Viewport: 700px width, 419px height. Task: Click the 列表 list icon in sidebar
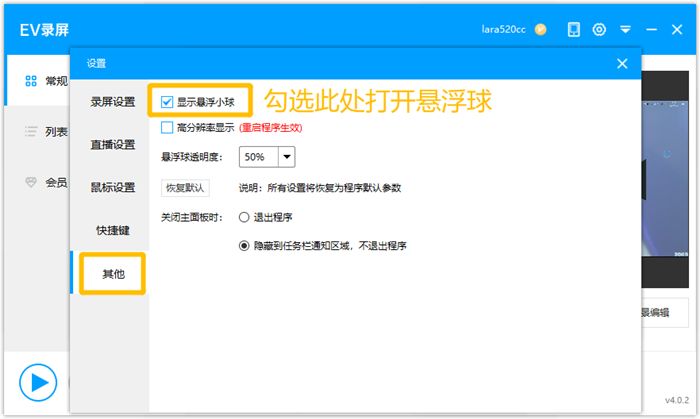coord(31,131)
